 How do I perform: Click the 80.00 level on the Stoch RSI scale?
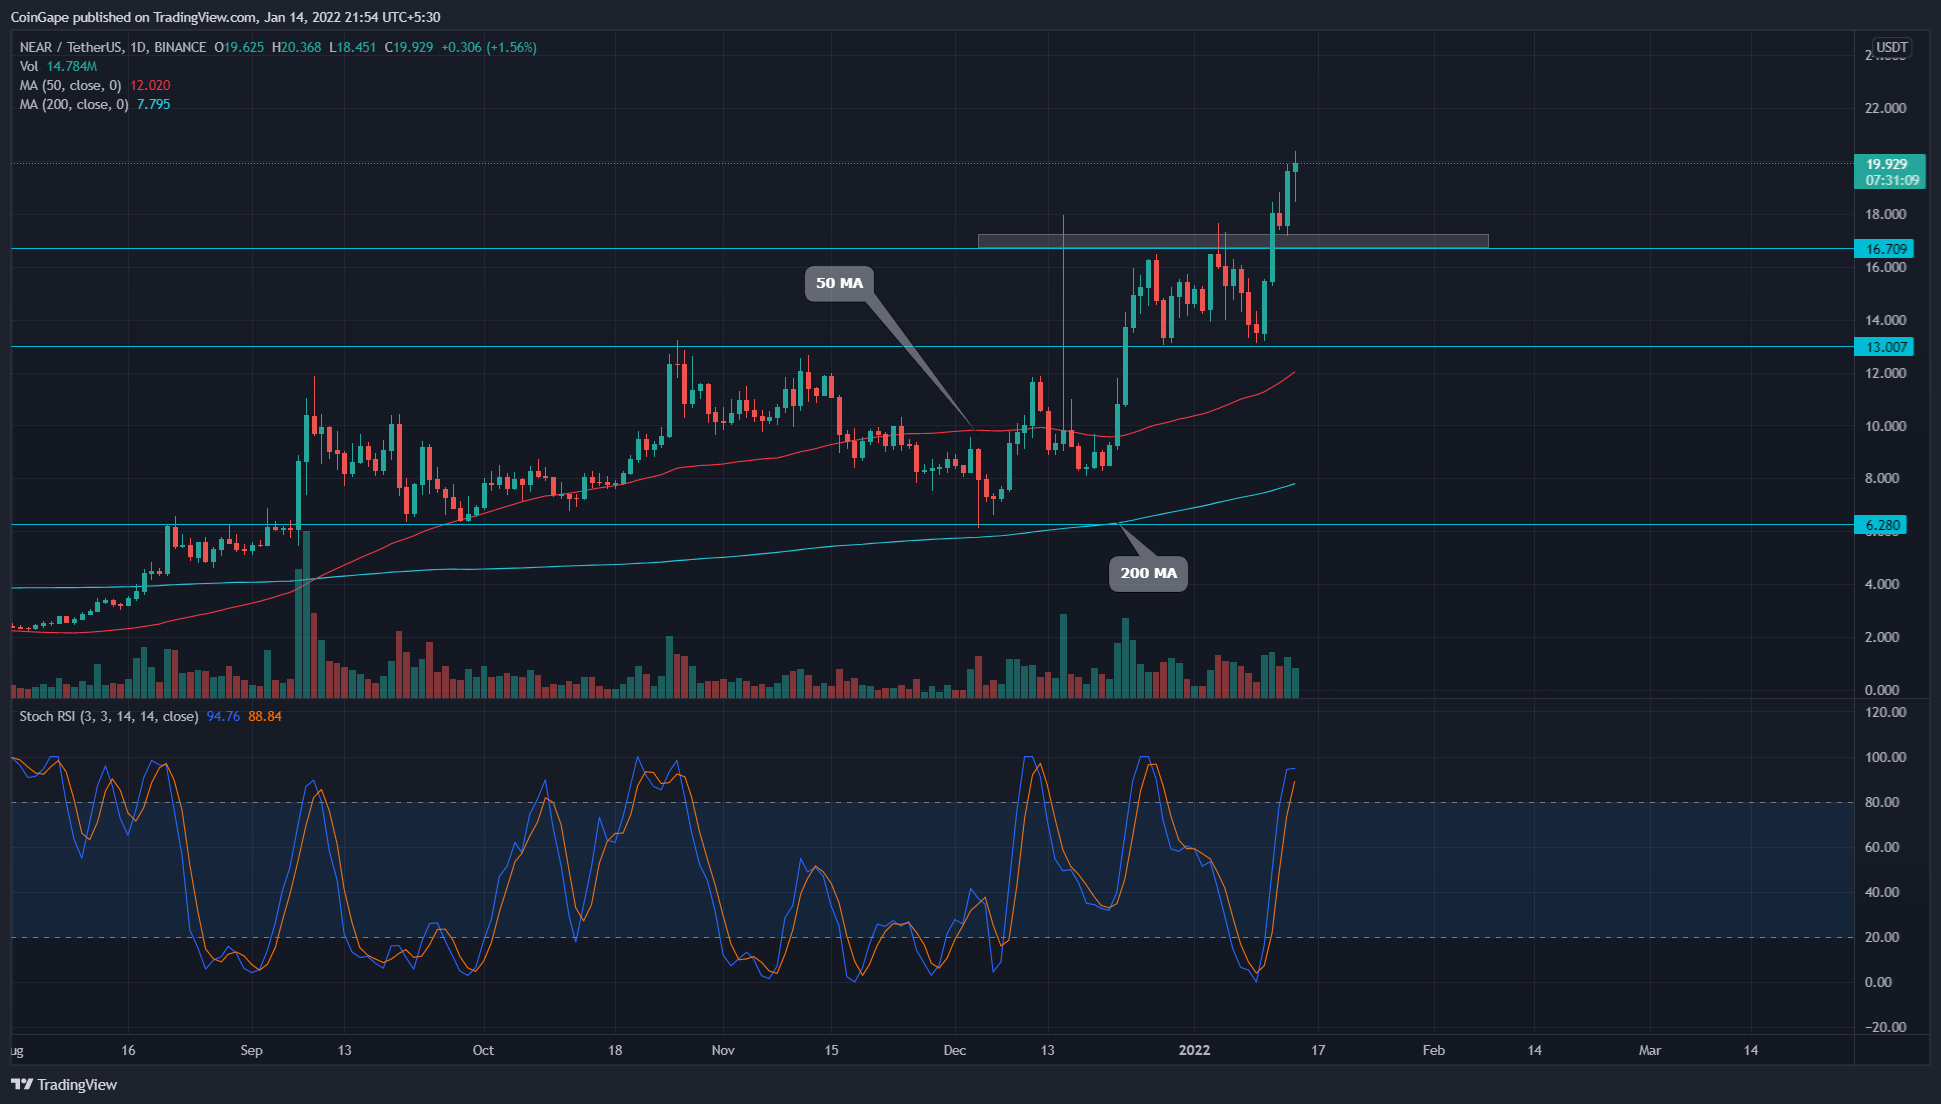coord(1881,802)
